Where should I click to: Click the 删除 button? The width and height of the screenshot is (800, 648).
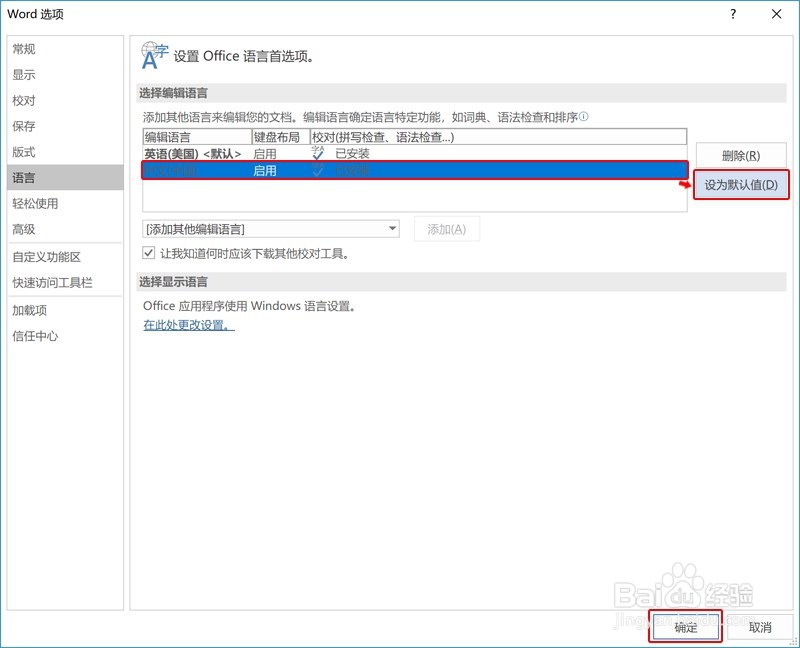pos(739,154)
